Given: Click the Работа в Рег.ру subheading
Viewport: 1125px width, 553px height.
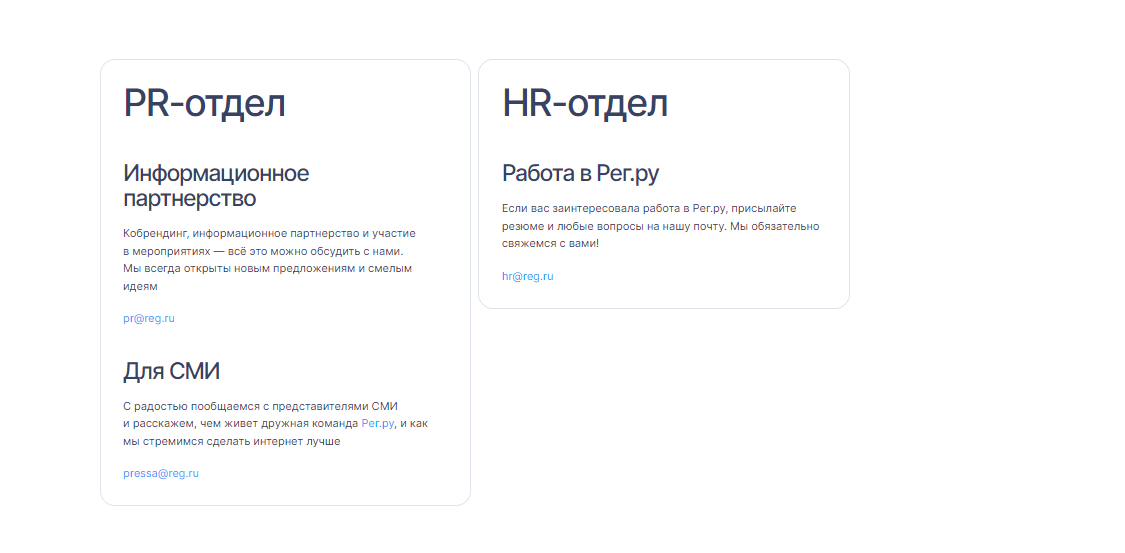Looking at the screenshot, I should (580, 174).
